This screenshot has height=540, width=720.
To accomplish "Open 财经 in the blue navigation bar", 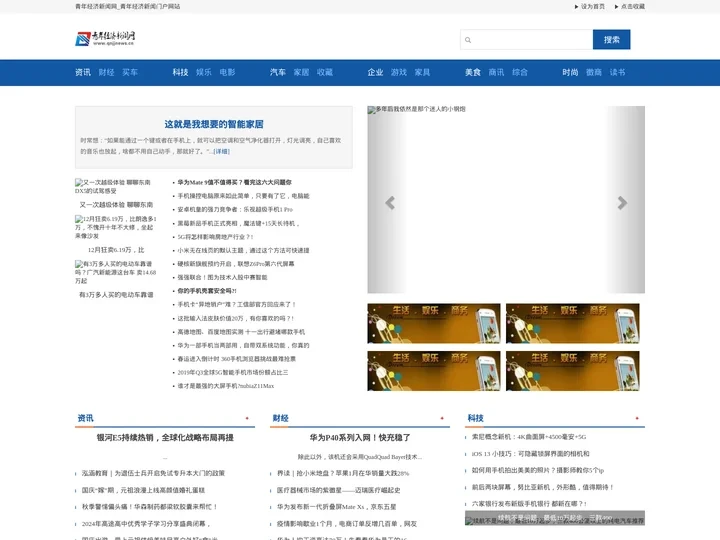I will click(x=107, y=72).
